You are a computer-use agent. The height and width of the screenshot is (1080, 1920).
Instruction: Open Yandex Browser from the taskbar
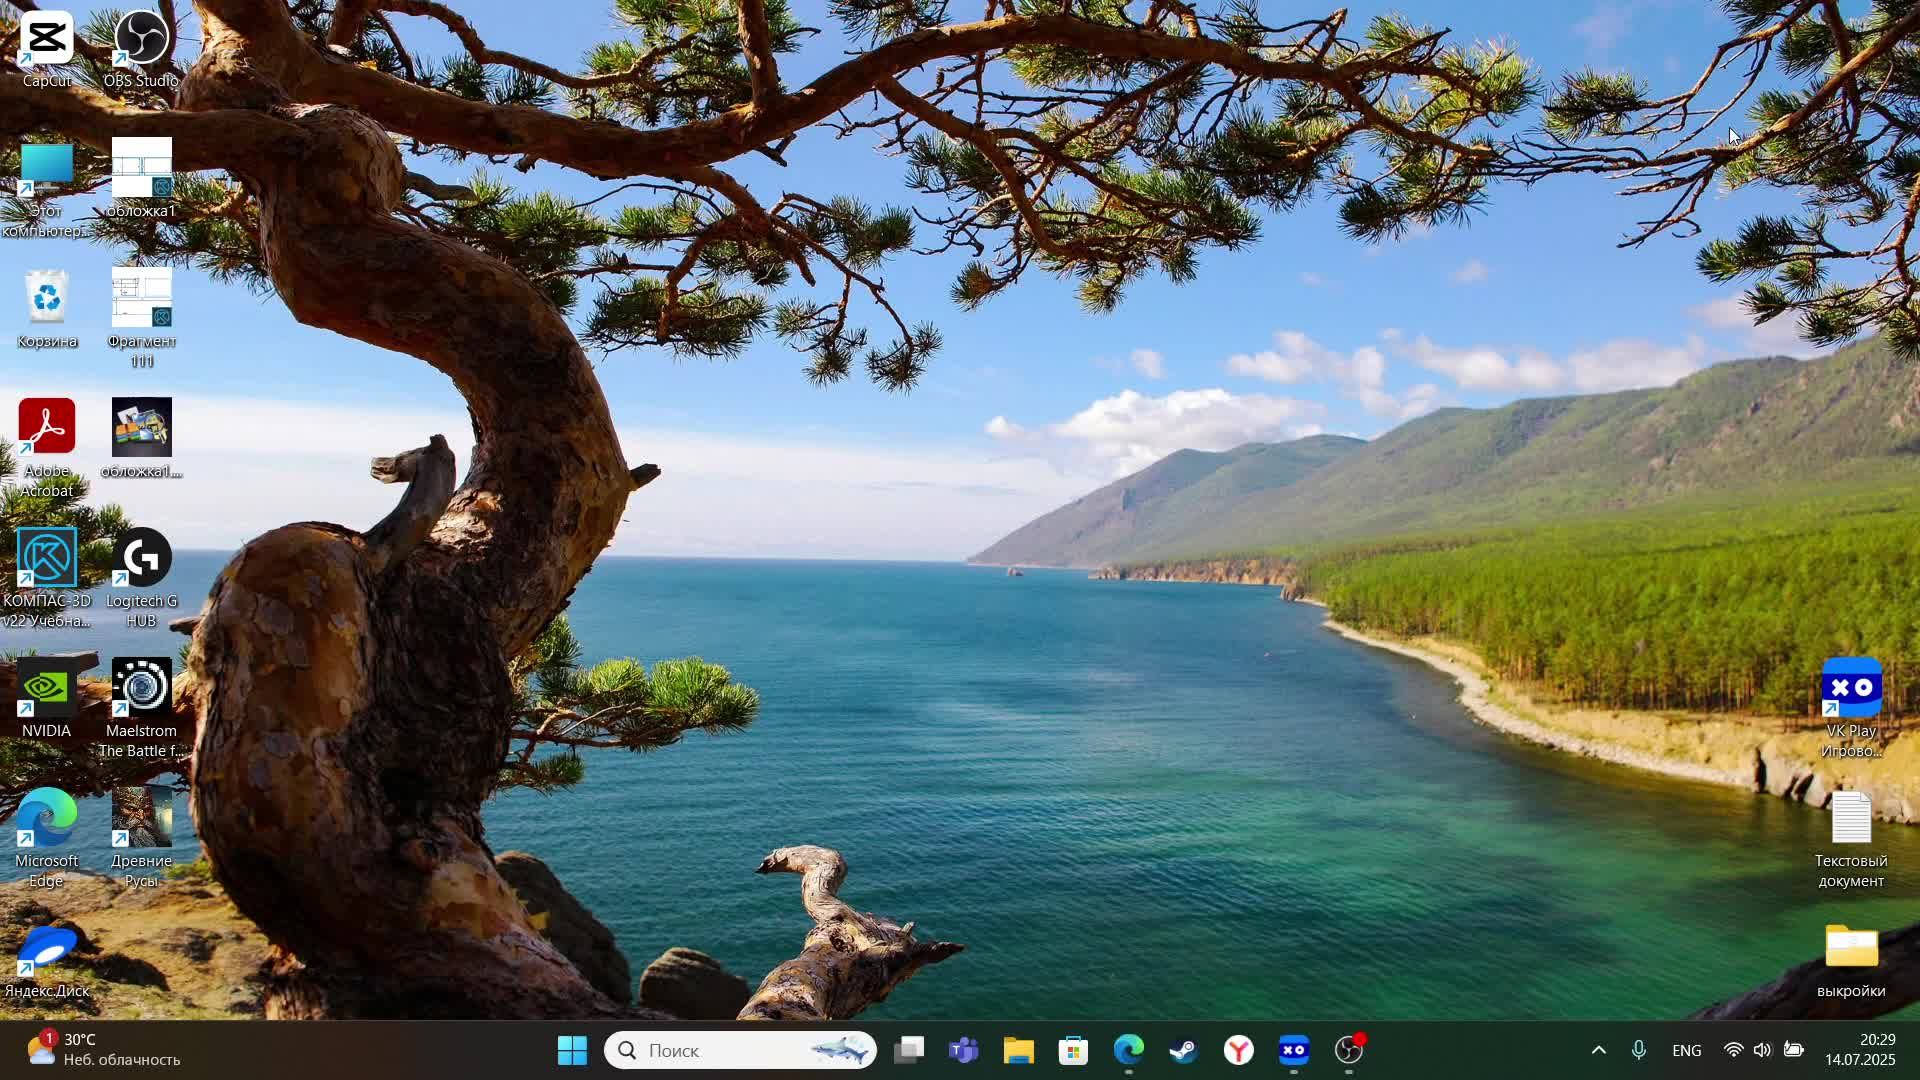click(1239, 1050)
